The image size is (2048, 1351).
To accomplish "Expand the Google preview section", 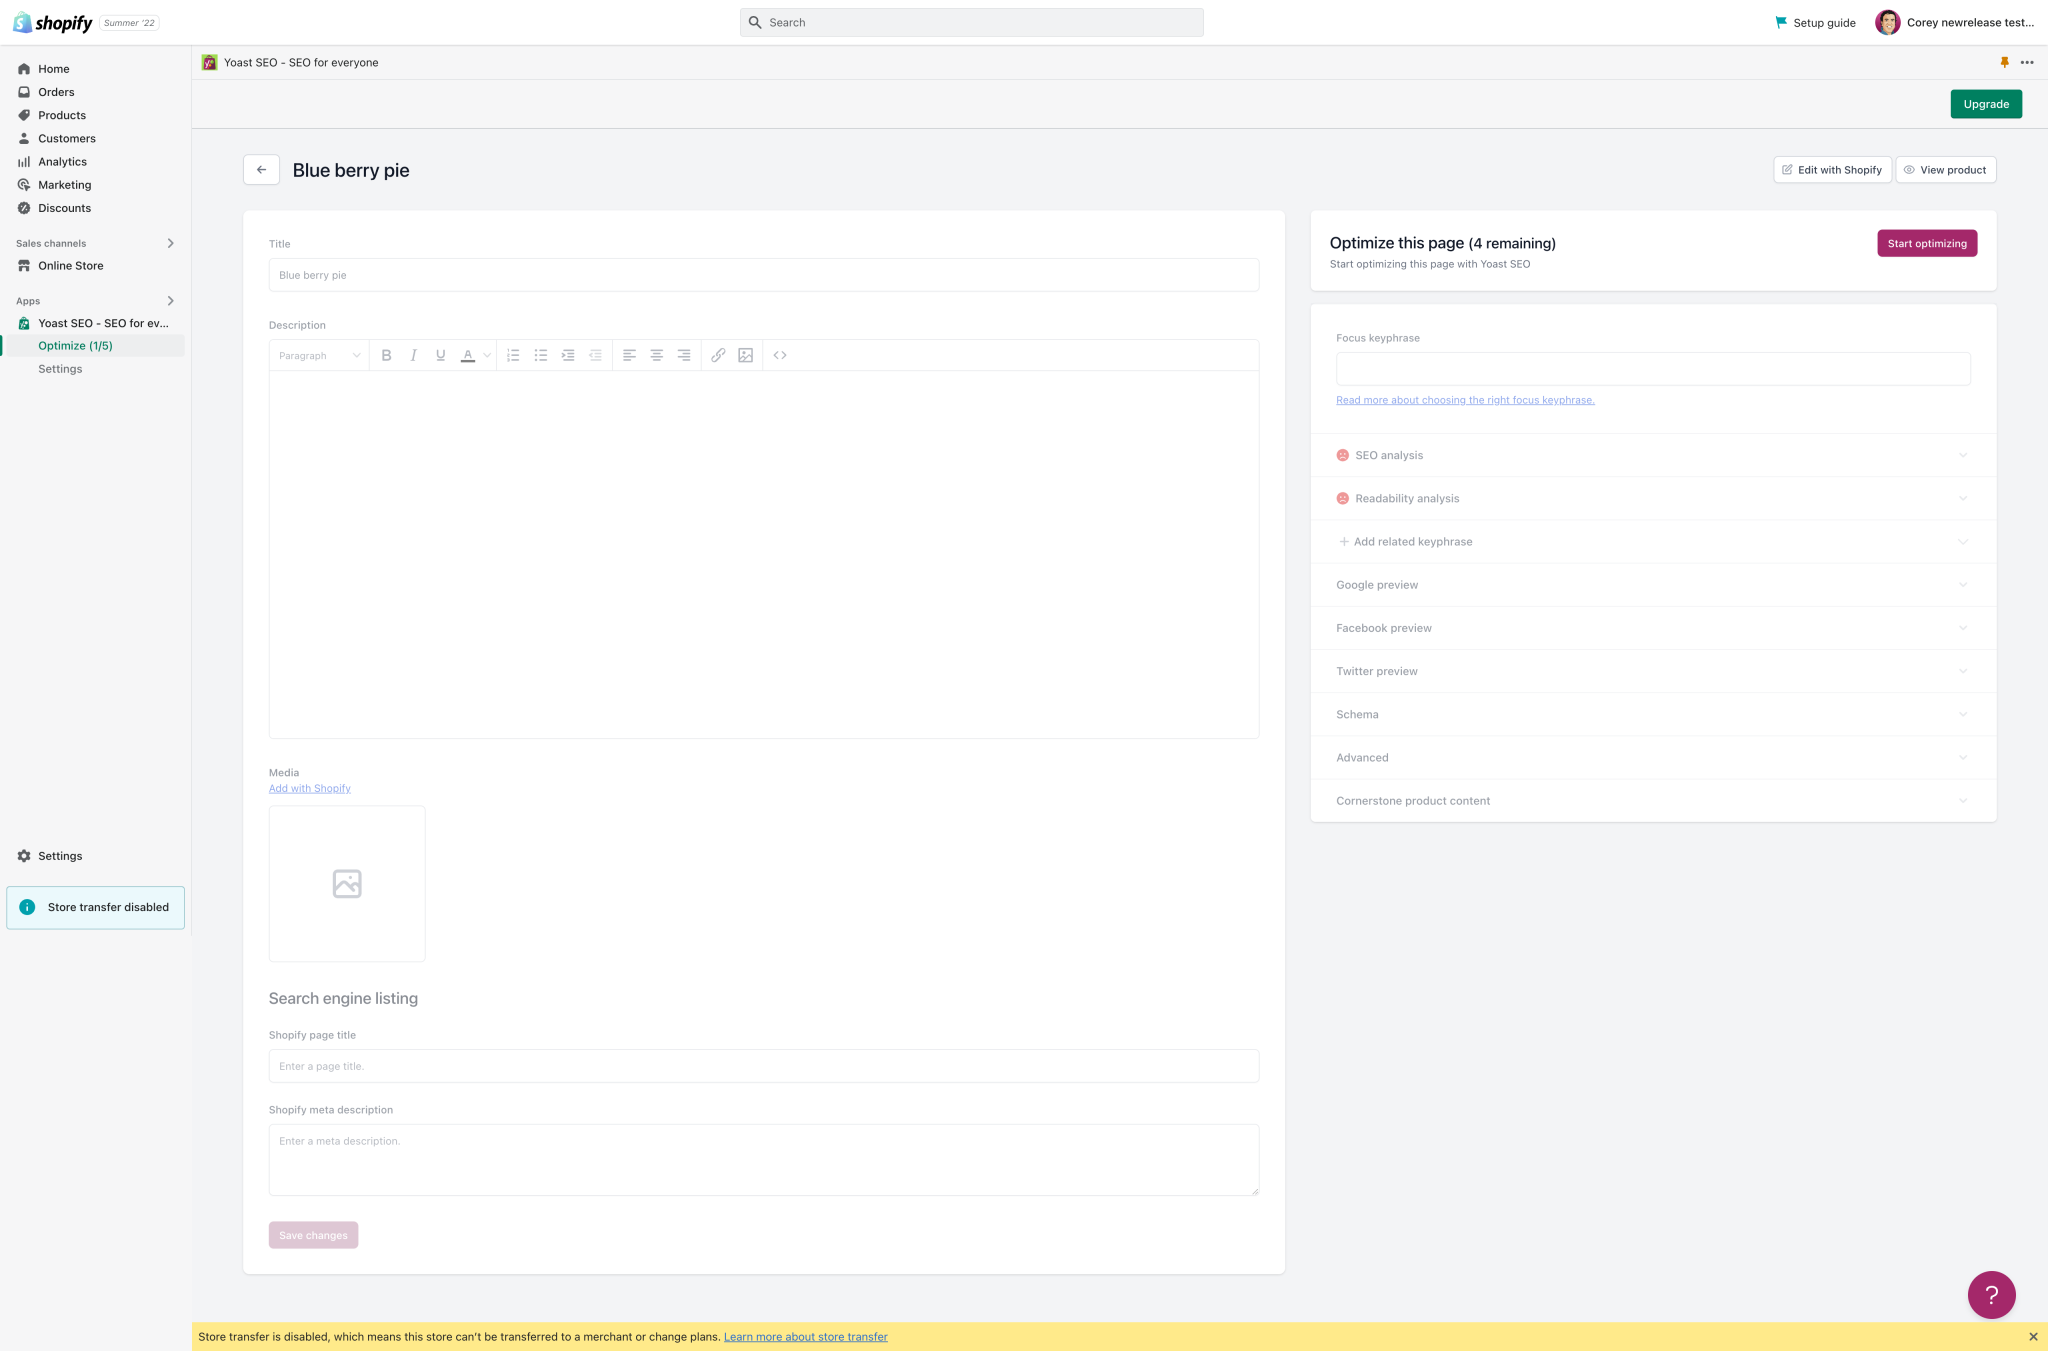I will [1653, 585].
